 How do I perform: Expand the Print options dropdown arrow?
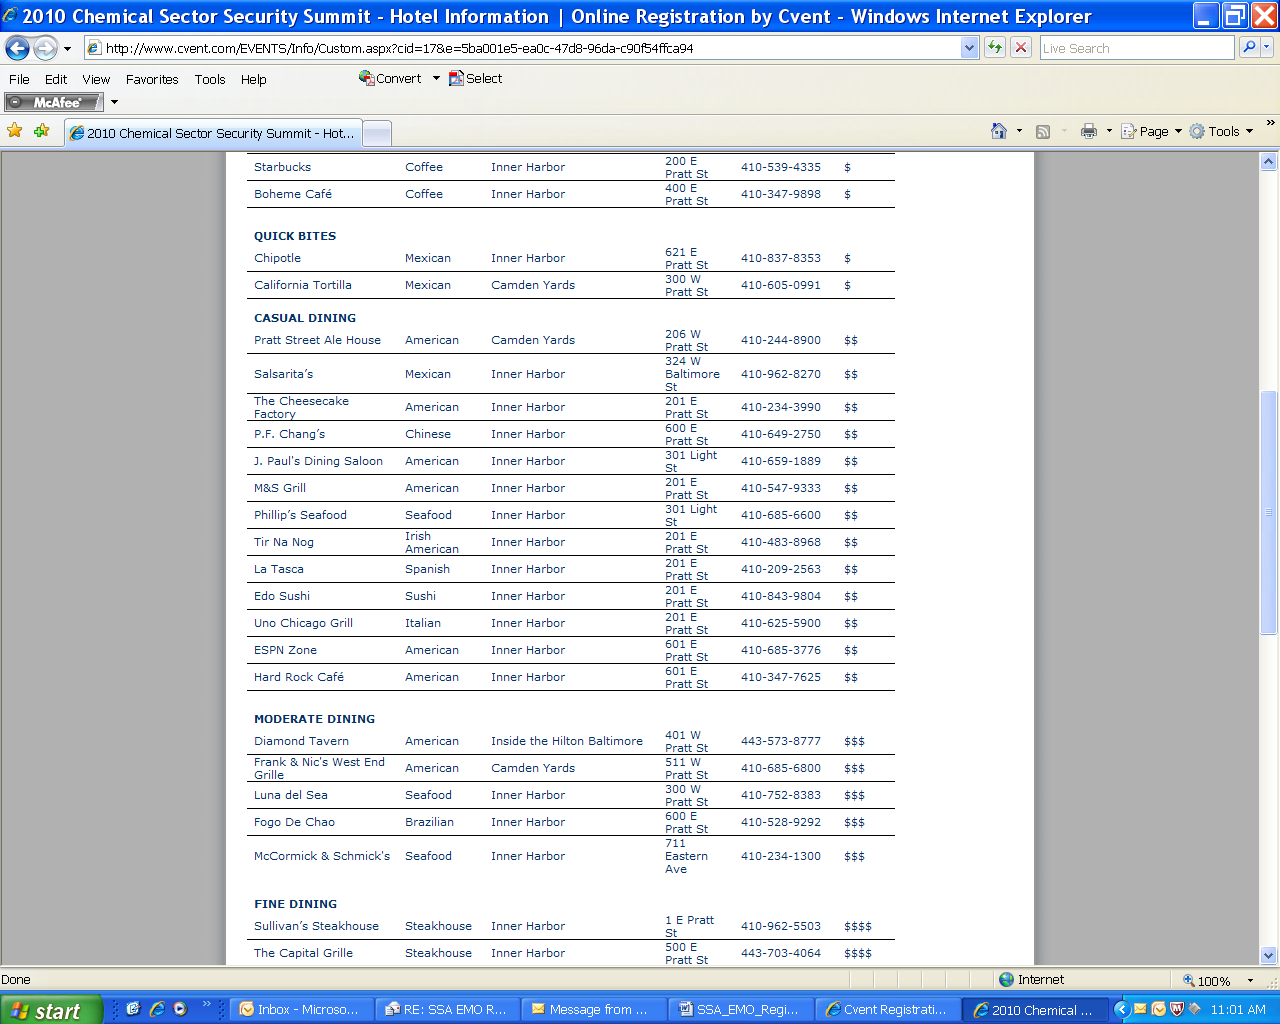point(1109,131)
